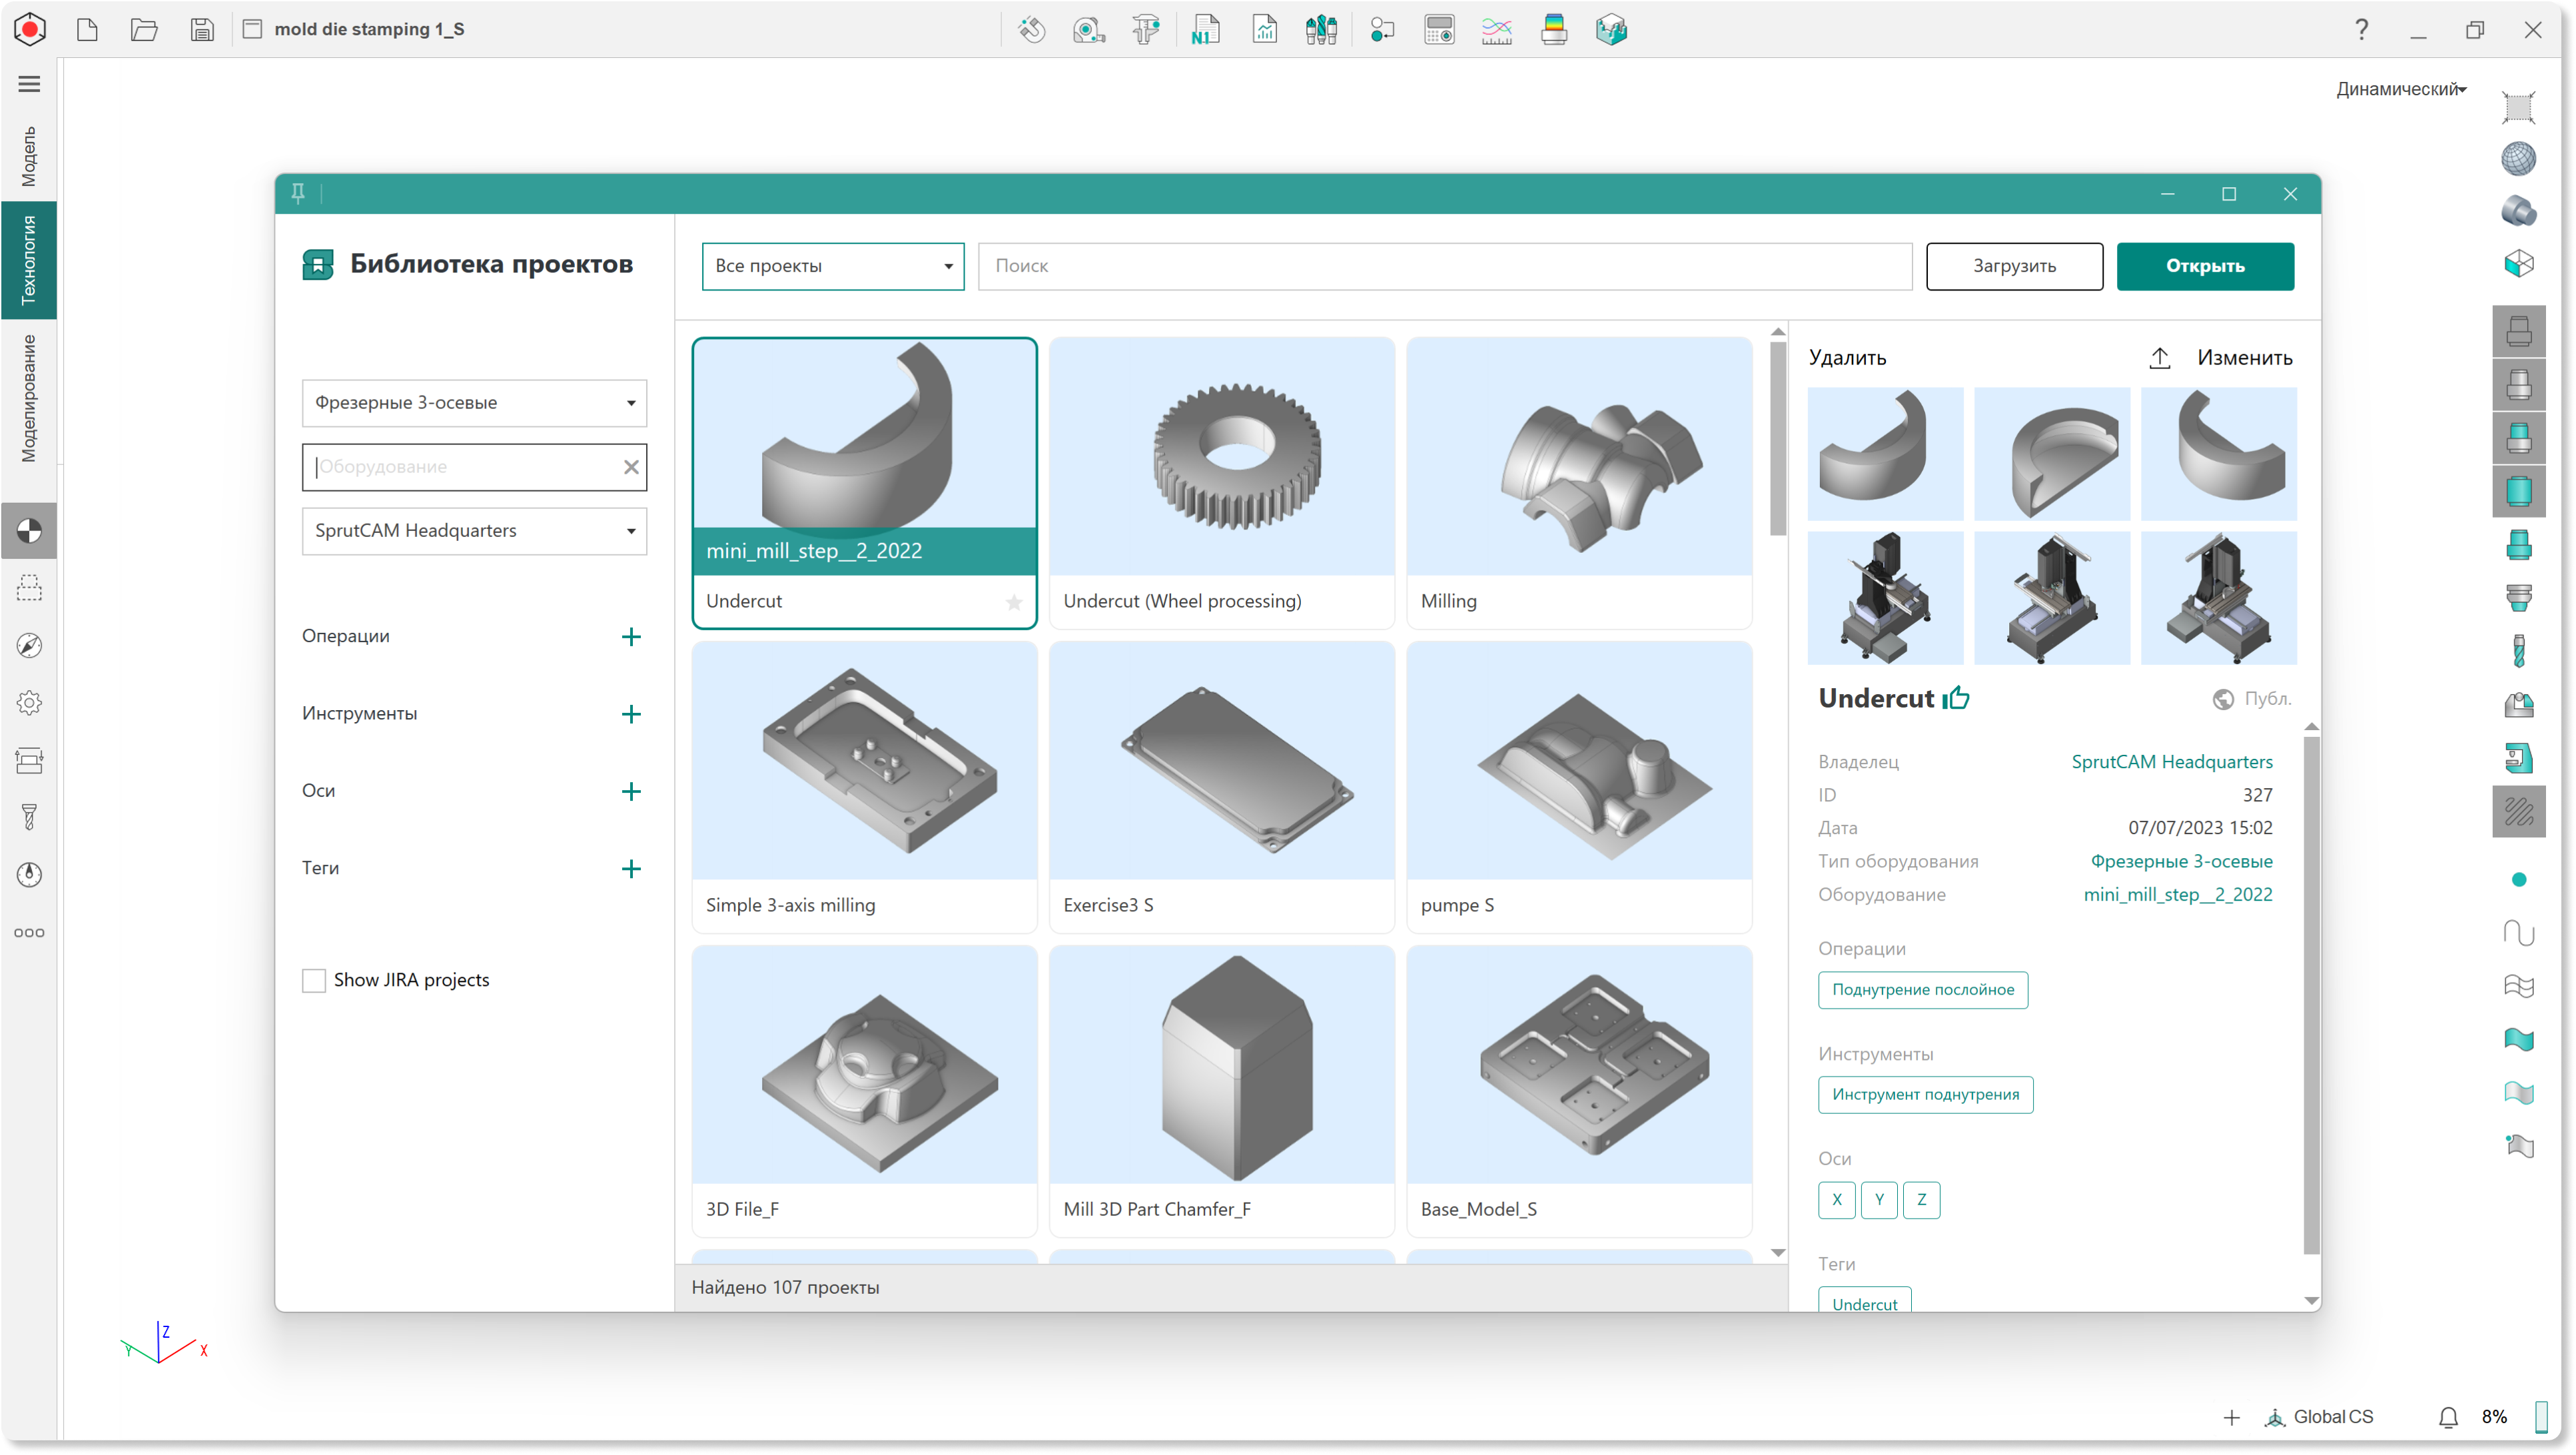Expand the Теги filter section
The width and height of the screenshot is (2576, 1455).
pyautogui.click(x=630, y=869)
